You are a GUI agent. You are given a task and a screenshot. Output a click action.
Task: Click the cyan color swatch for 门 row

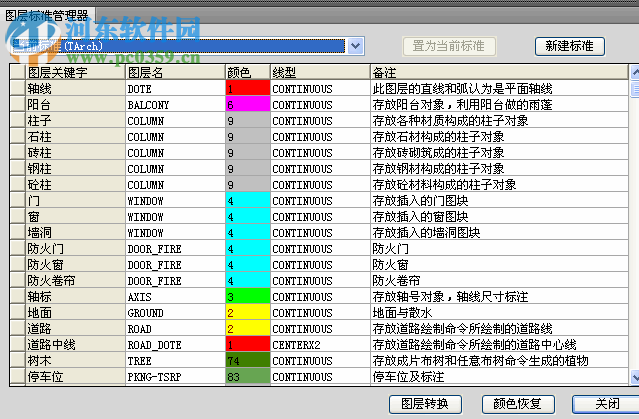(x=248, y=201)
